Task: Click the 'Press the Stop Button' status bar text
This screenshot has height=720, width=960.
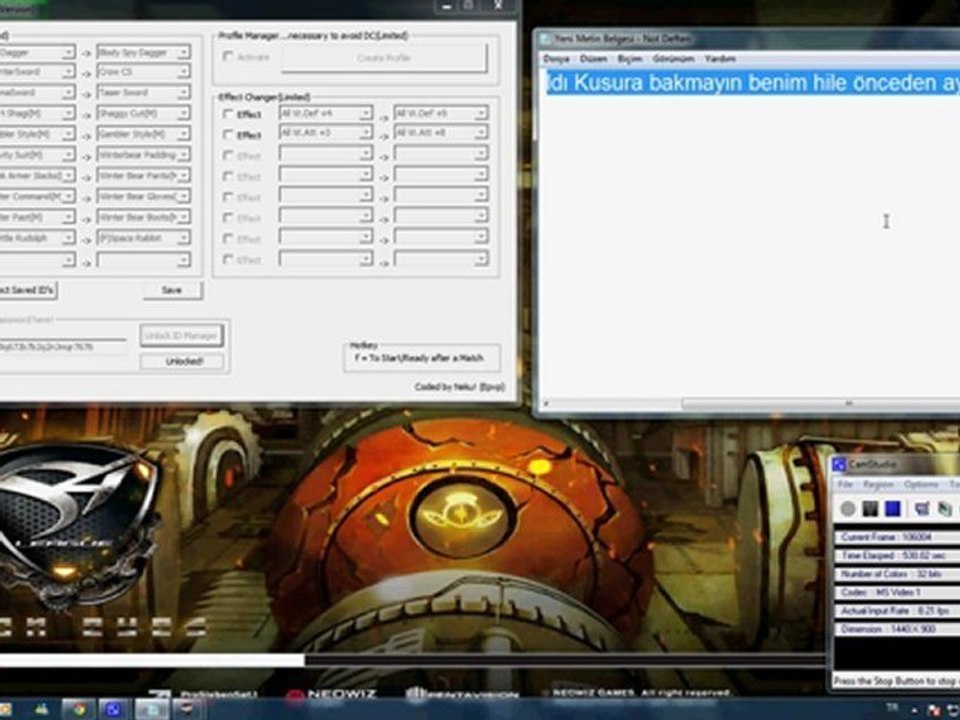Action: click(x=896, y=681)
